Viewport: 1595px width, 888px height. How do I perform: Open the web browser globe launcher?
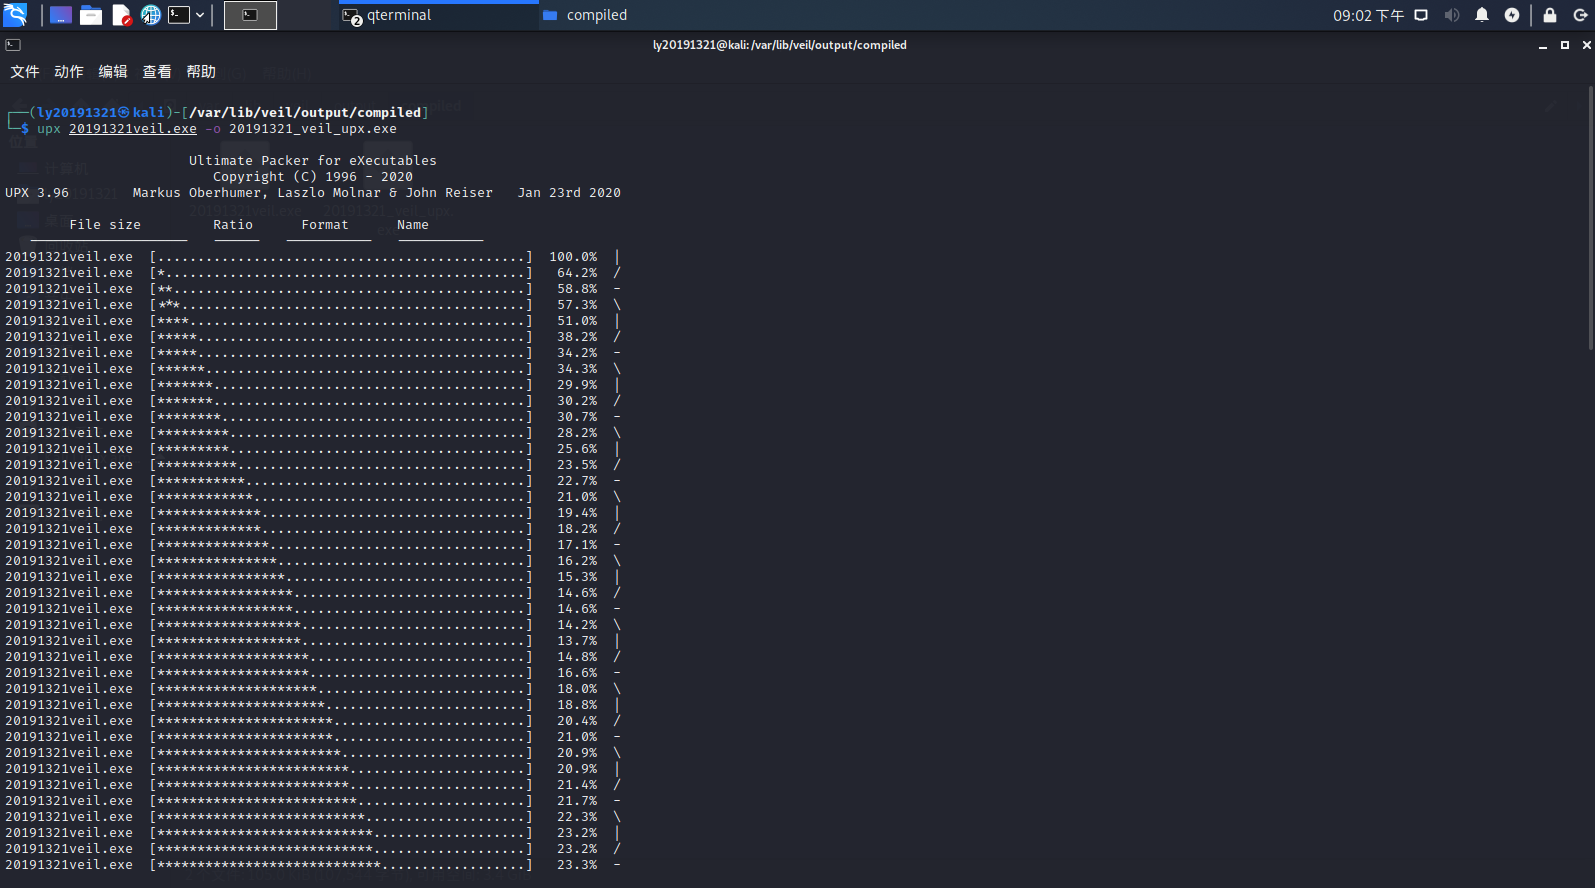(x=150, y=15)
